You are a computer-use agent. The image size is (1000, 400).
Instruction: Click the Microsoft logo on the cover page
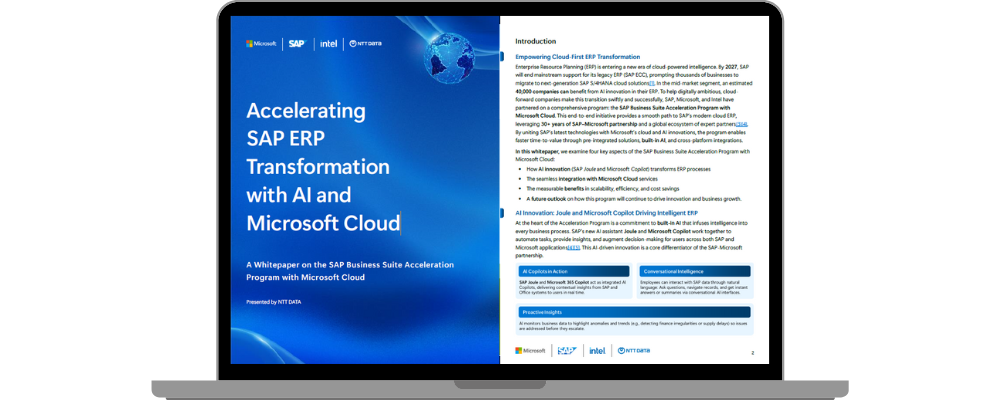[x=261, y=43]
